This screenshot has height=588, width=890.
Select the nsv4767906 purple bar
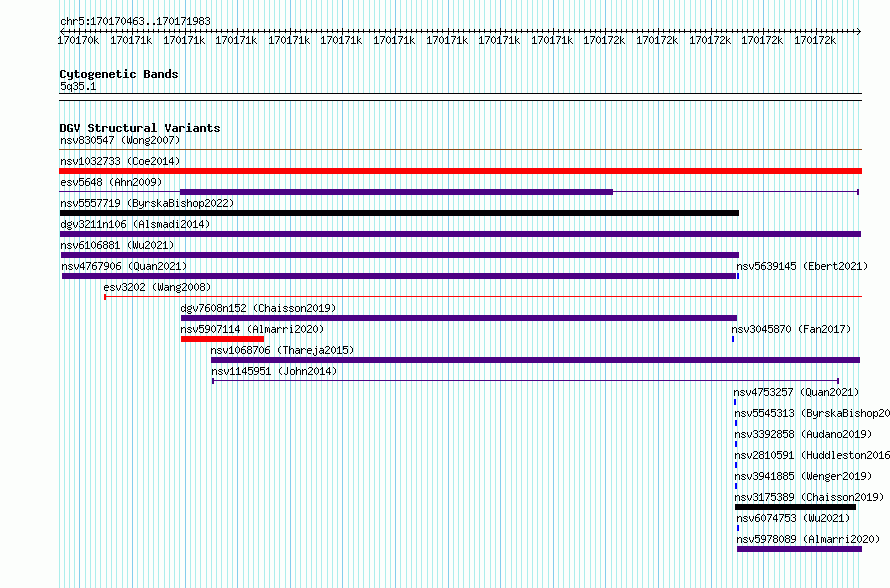399,276
